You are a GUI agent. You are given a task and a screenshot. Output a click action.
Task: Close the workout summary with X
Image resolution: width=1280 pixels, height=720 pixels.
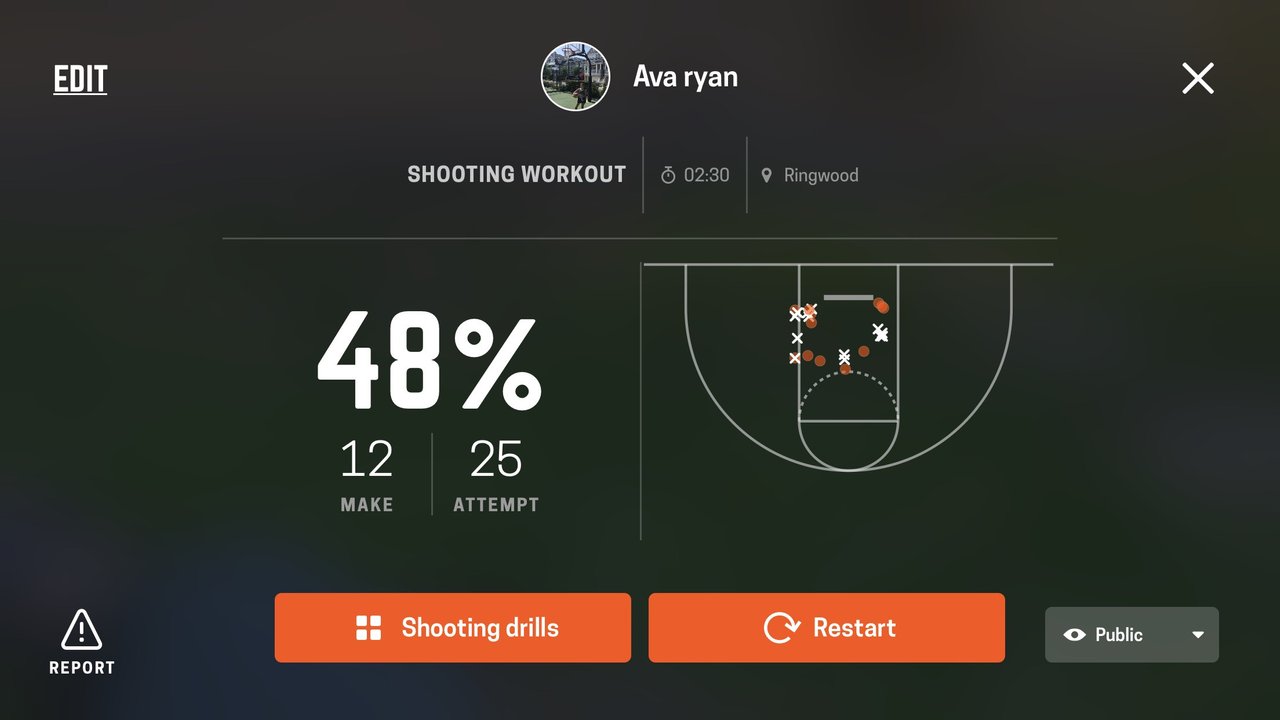[x=1197, y=78]
